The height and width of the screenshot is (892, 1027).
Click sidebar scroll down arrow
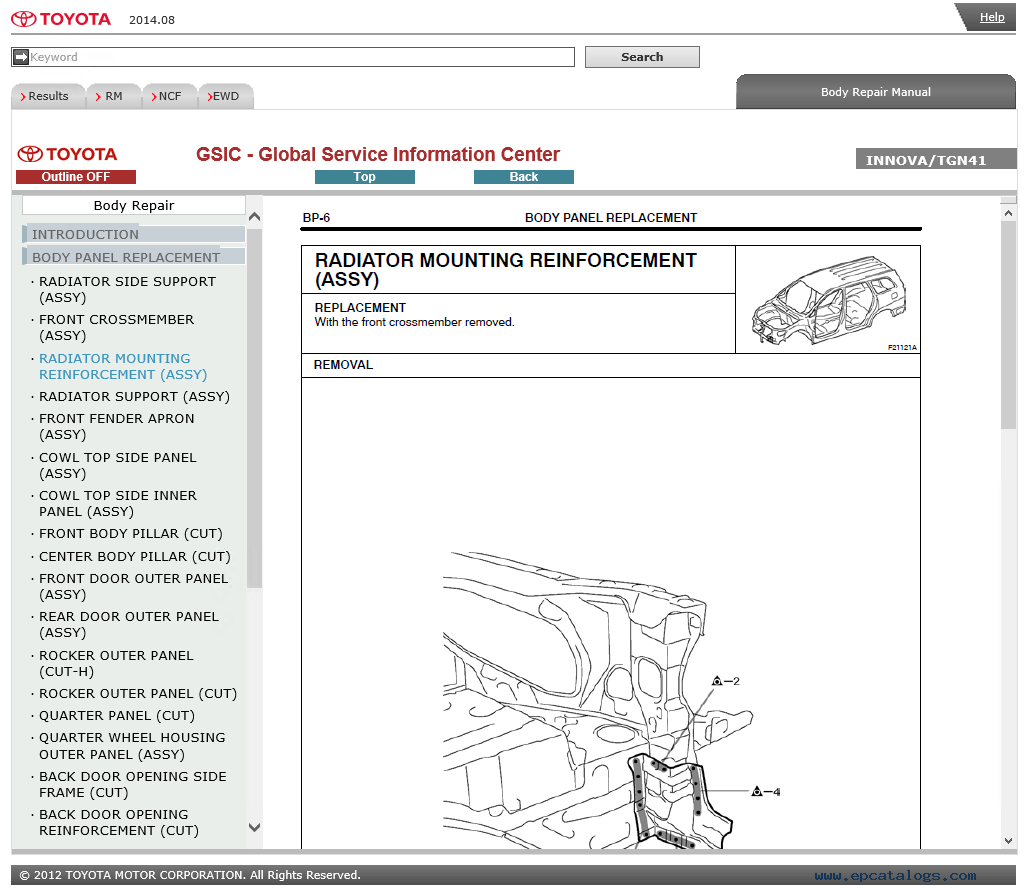click(x=255, y=827)
